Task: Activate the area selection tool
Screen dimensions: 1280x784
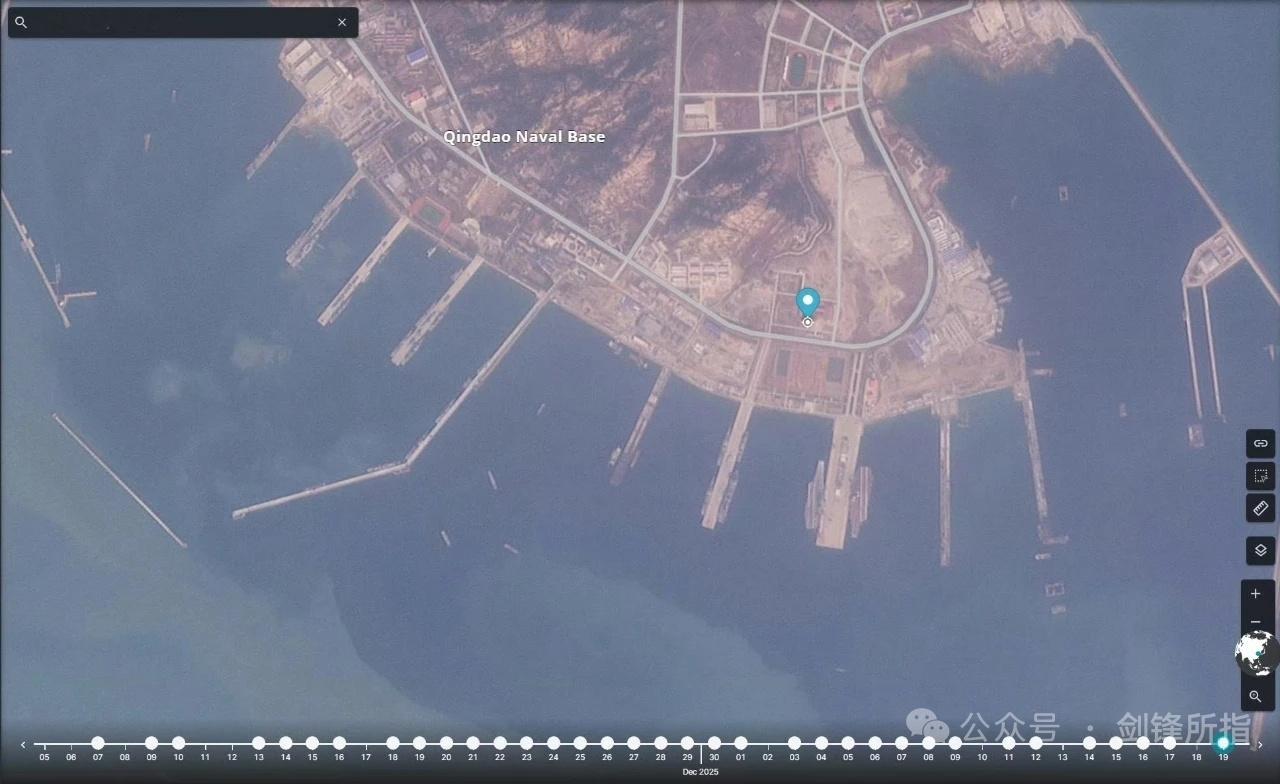Action: [1260, 476]
